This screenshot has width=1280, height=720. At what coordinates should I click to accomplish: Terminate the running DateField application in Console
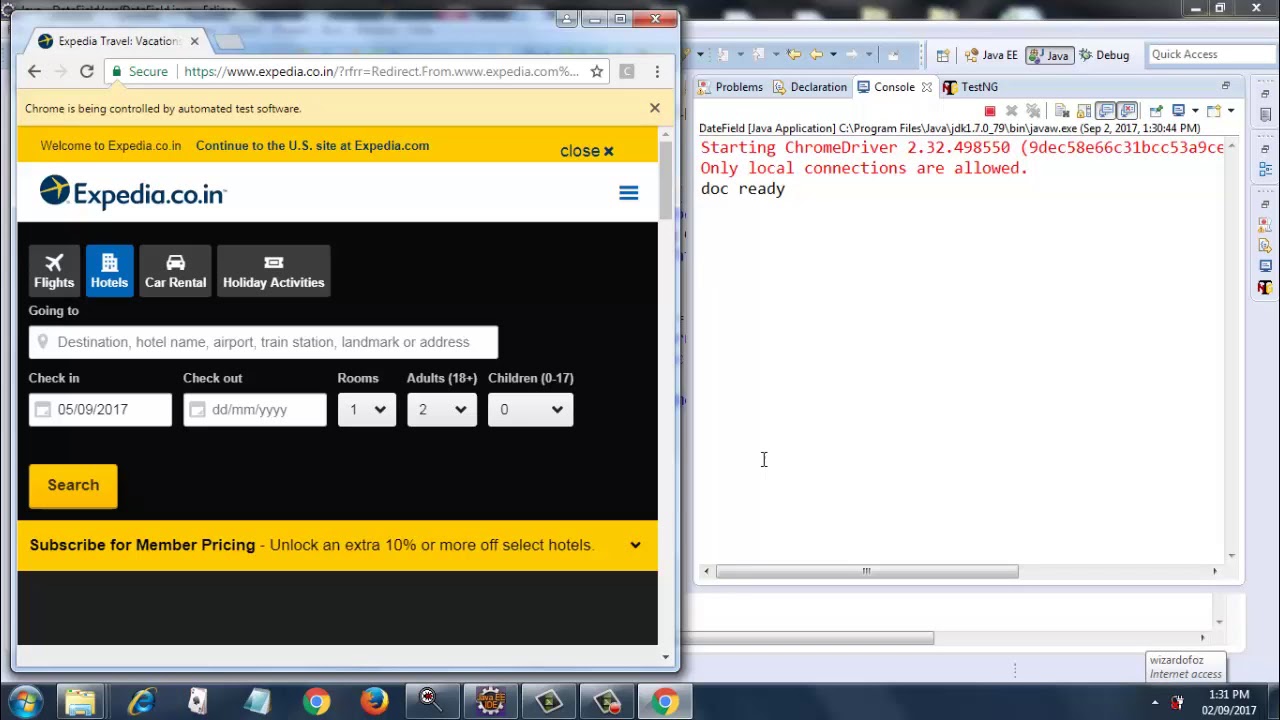click(x=990, y=111)
